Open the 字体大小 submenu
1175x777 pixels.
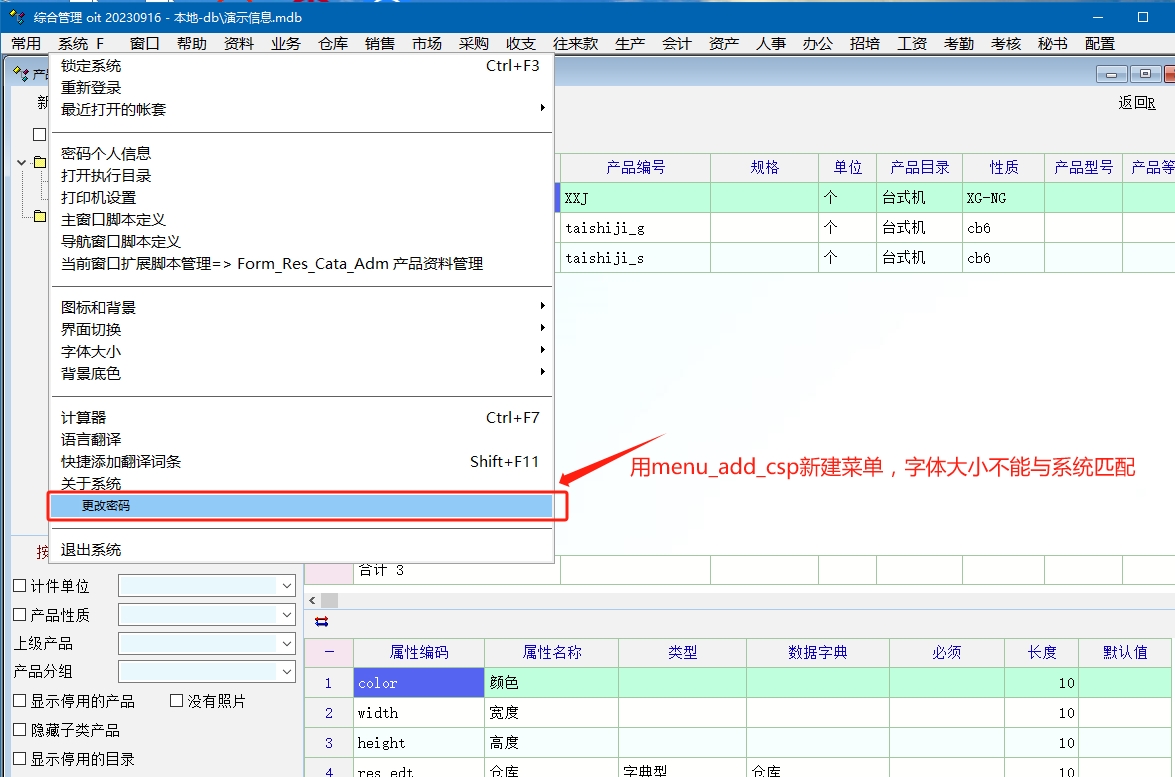[x=91, y=351]
